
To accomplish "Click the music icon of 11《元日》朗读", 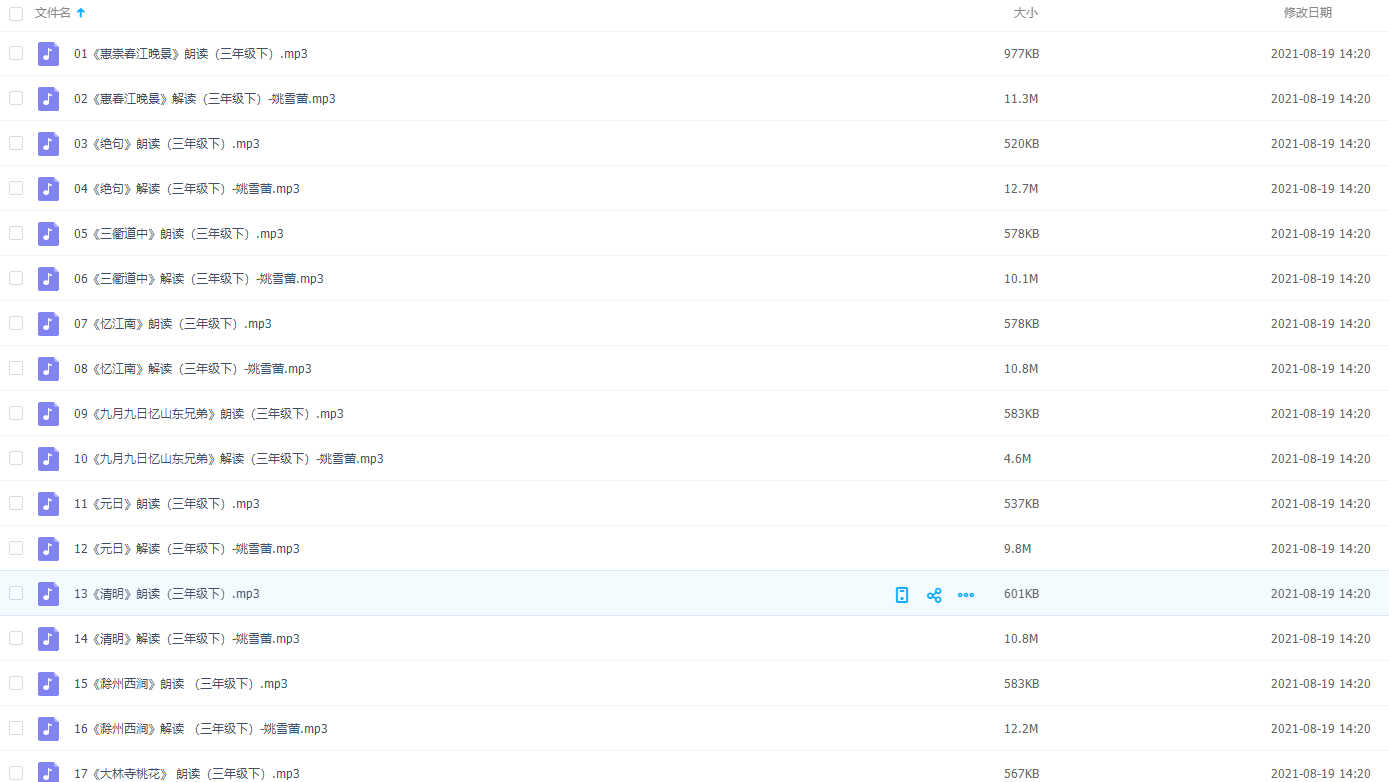I will click(x=48, y=504).
